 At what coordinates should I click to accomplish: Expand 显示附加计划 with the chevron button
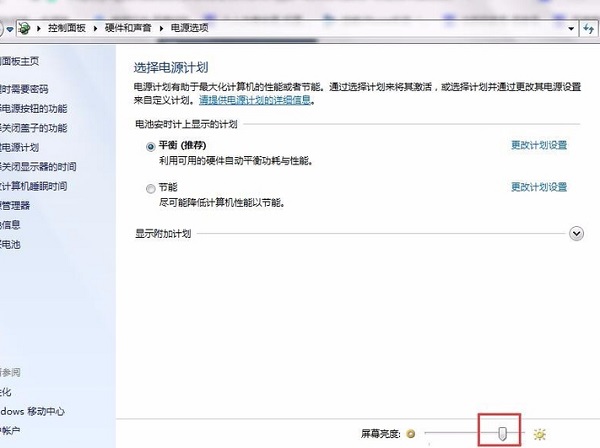[x=576, y=233]
